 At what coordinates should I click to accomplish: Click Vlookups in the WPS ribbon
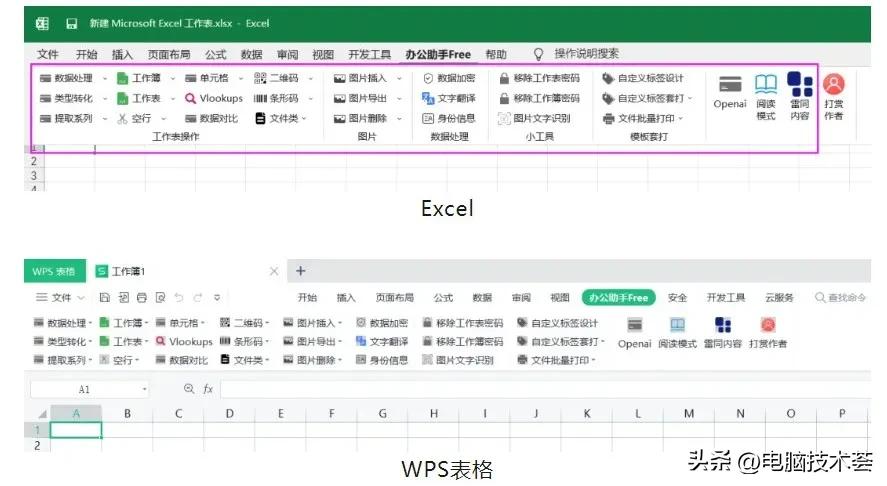click(x=184, y=342)
